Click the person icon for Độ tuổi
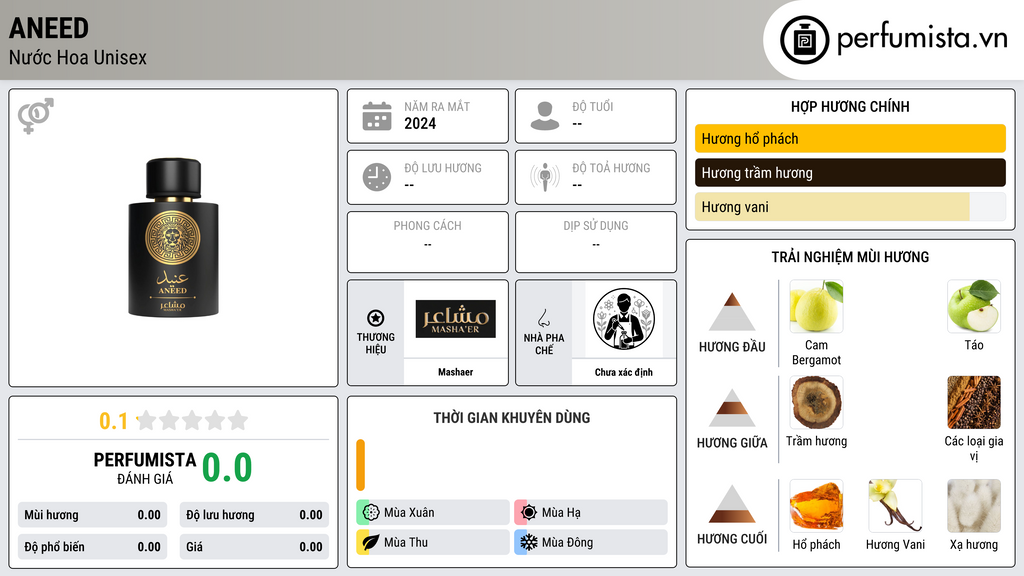1024x576 pixels. 545,116
